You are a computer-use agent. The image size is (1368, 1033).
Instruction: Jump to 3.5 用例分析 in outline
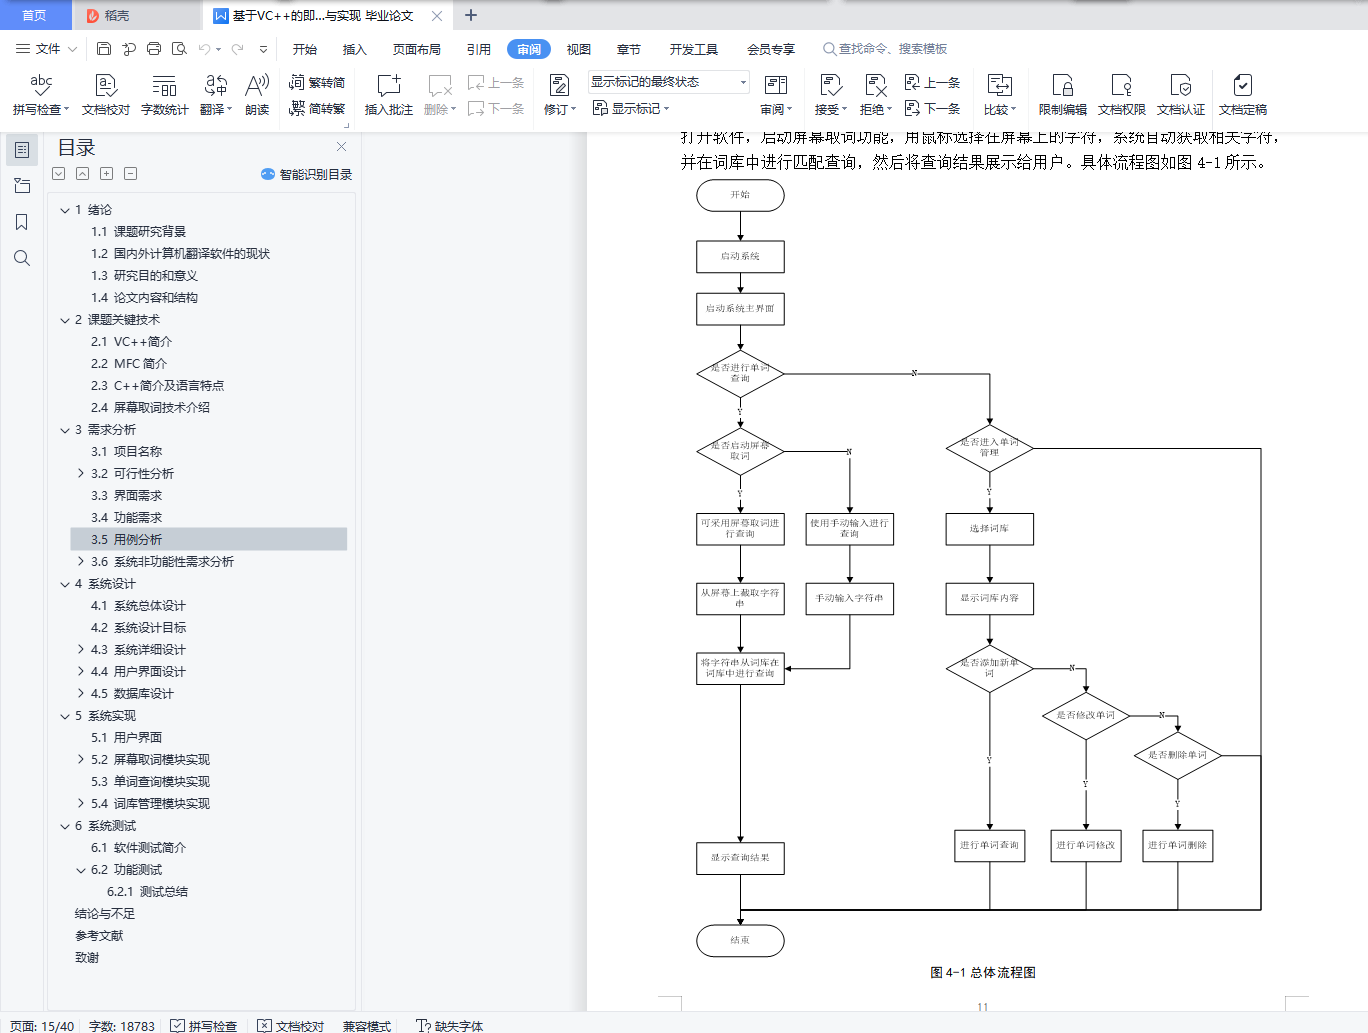[x=209, y=540]
